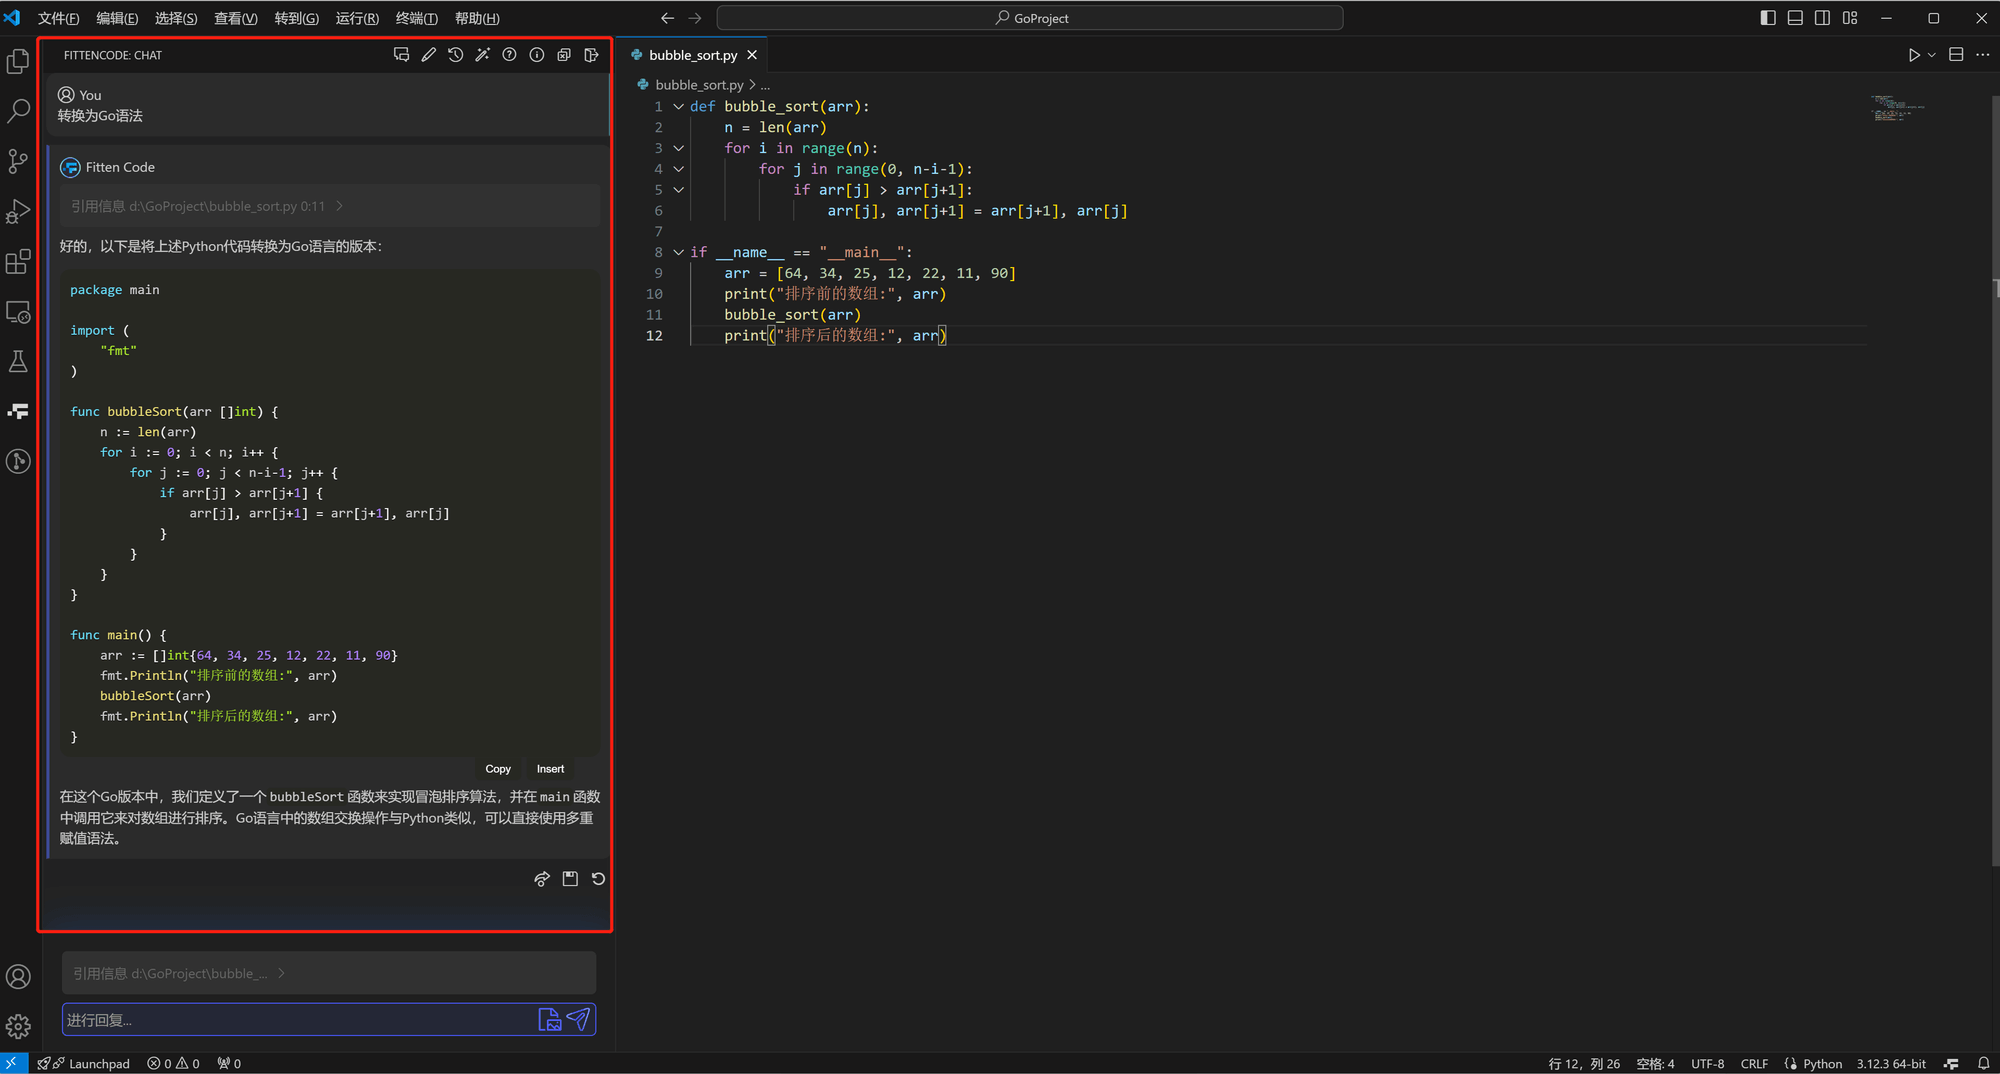Click the pencil edit icon in chat header
The width and height of the screenshot is (2000, 1074).
coord(428,55)
